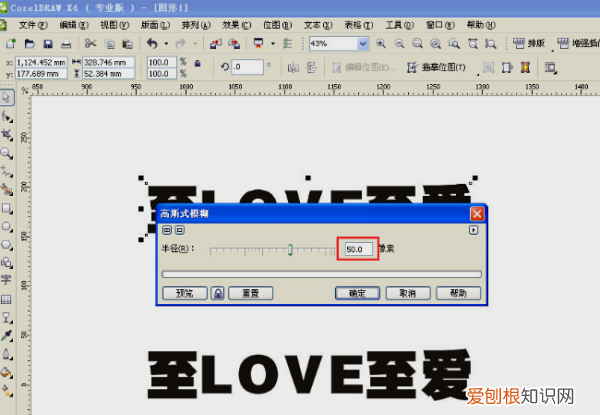Select the Interactive Blend tool in toolbox
The image size is (600, 415).
click(7, 317)
